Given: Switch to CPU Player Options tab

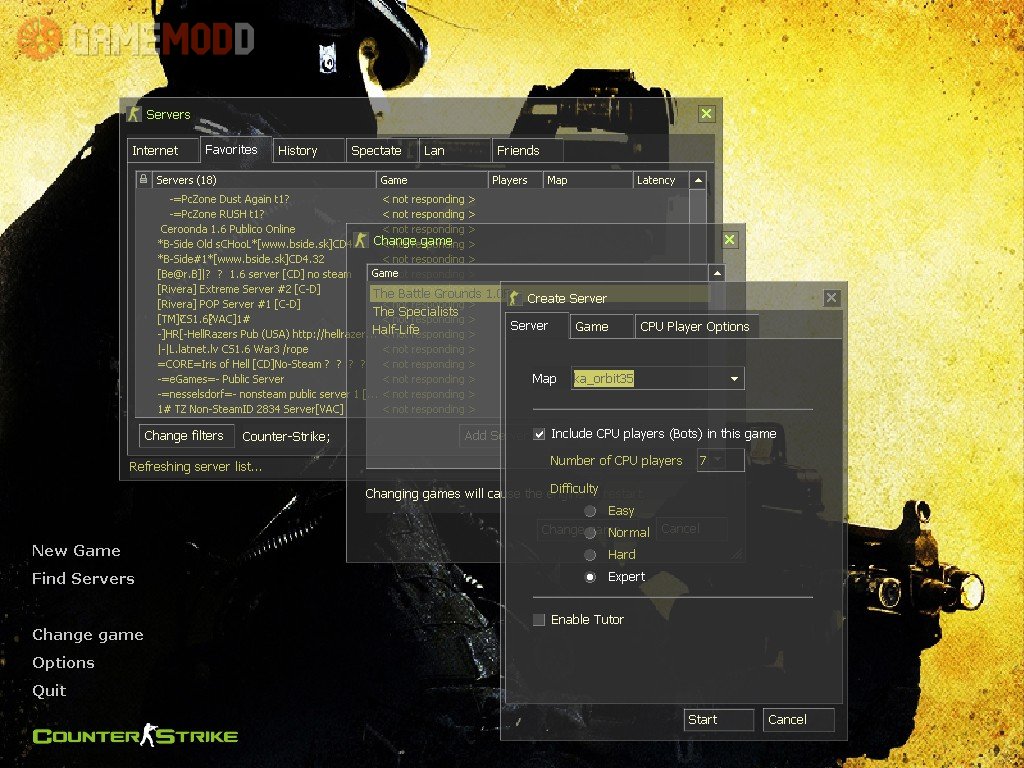Looking at the screenshot, I should 694,327.
